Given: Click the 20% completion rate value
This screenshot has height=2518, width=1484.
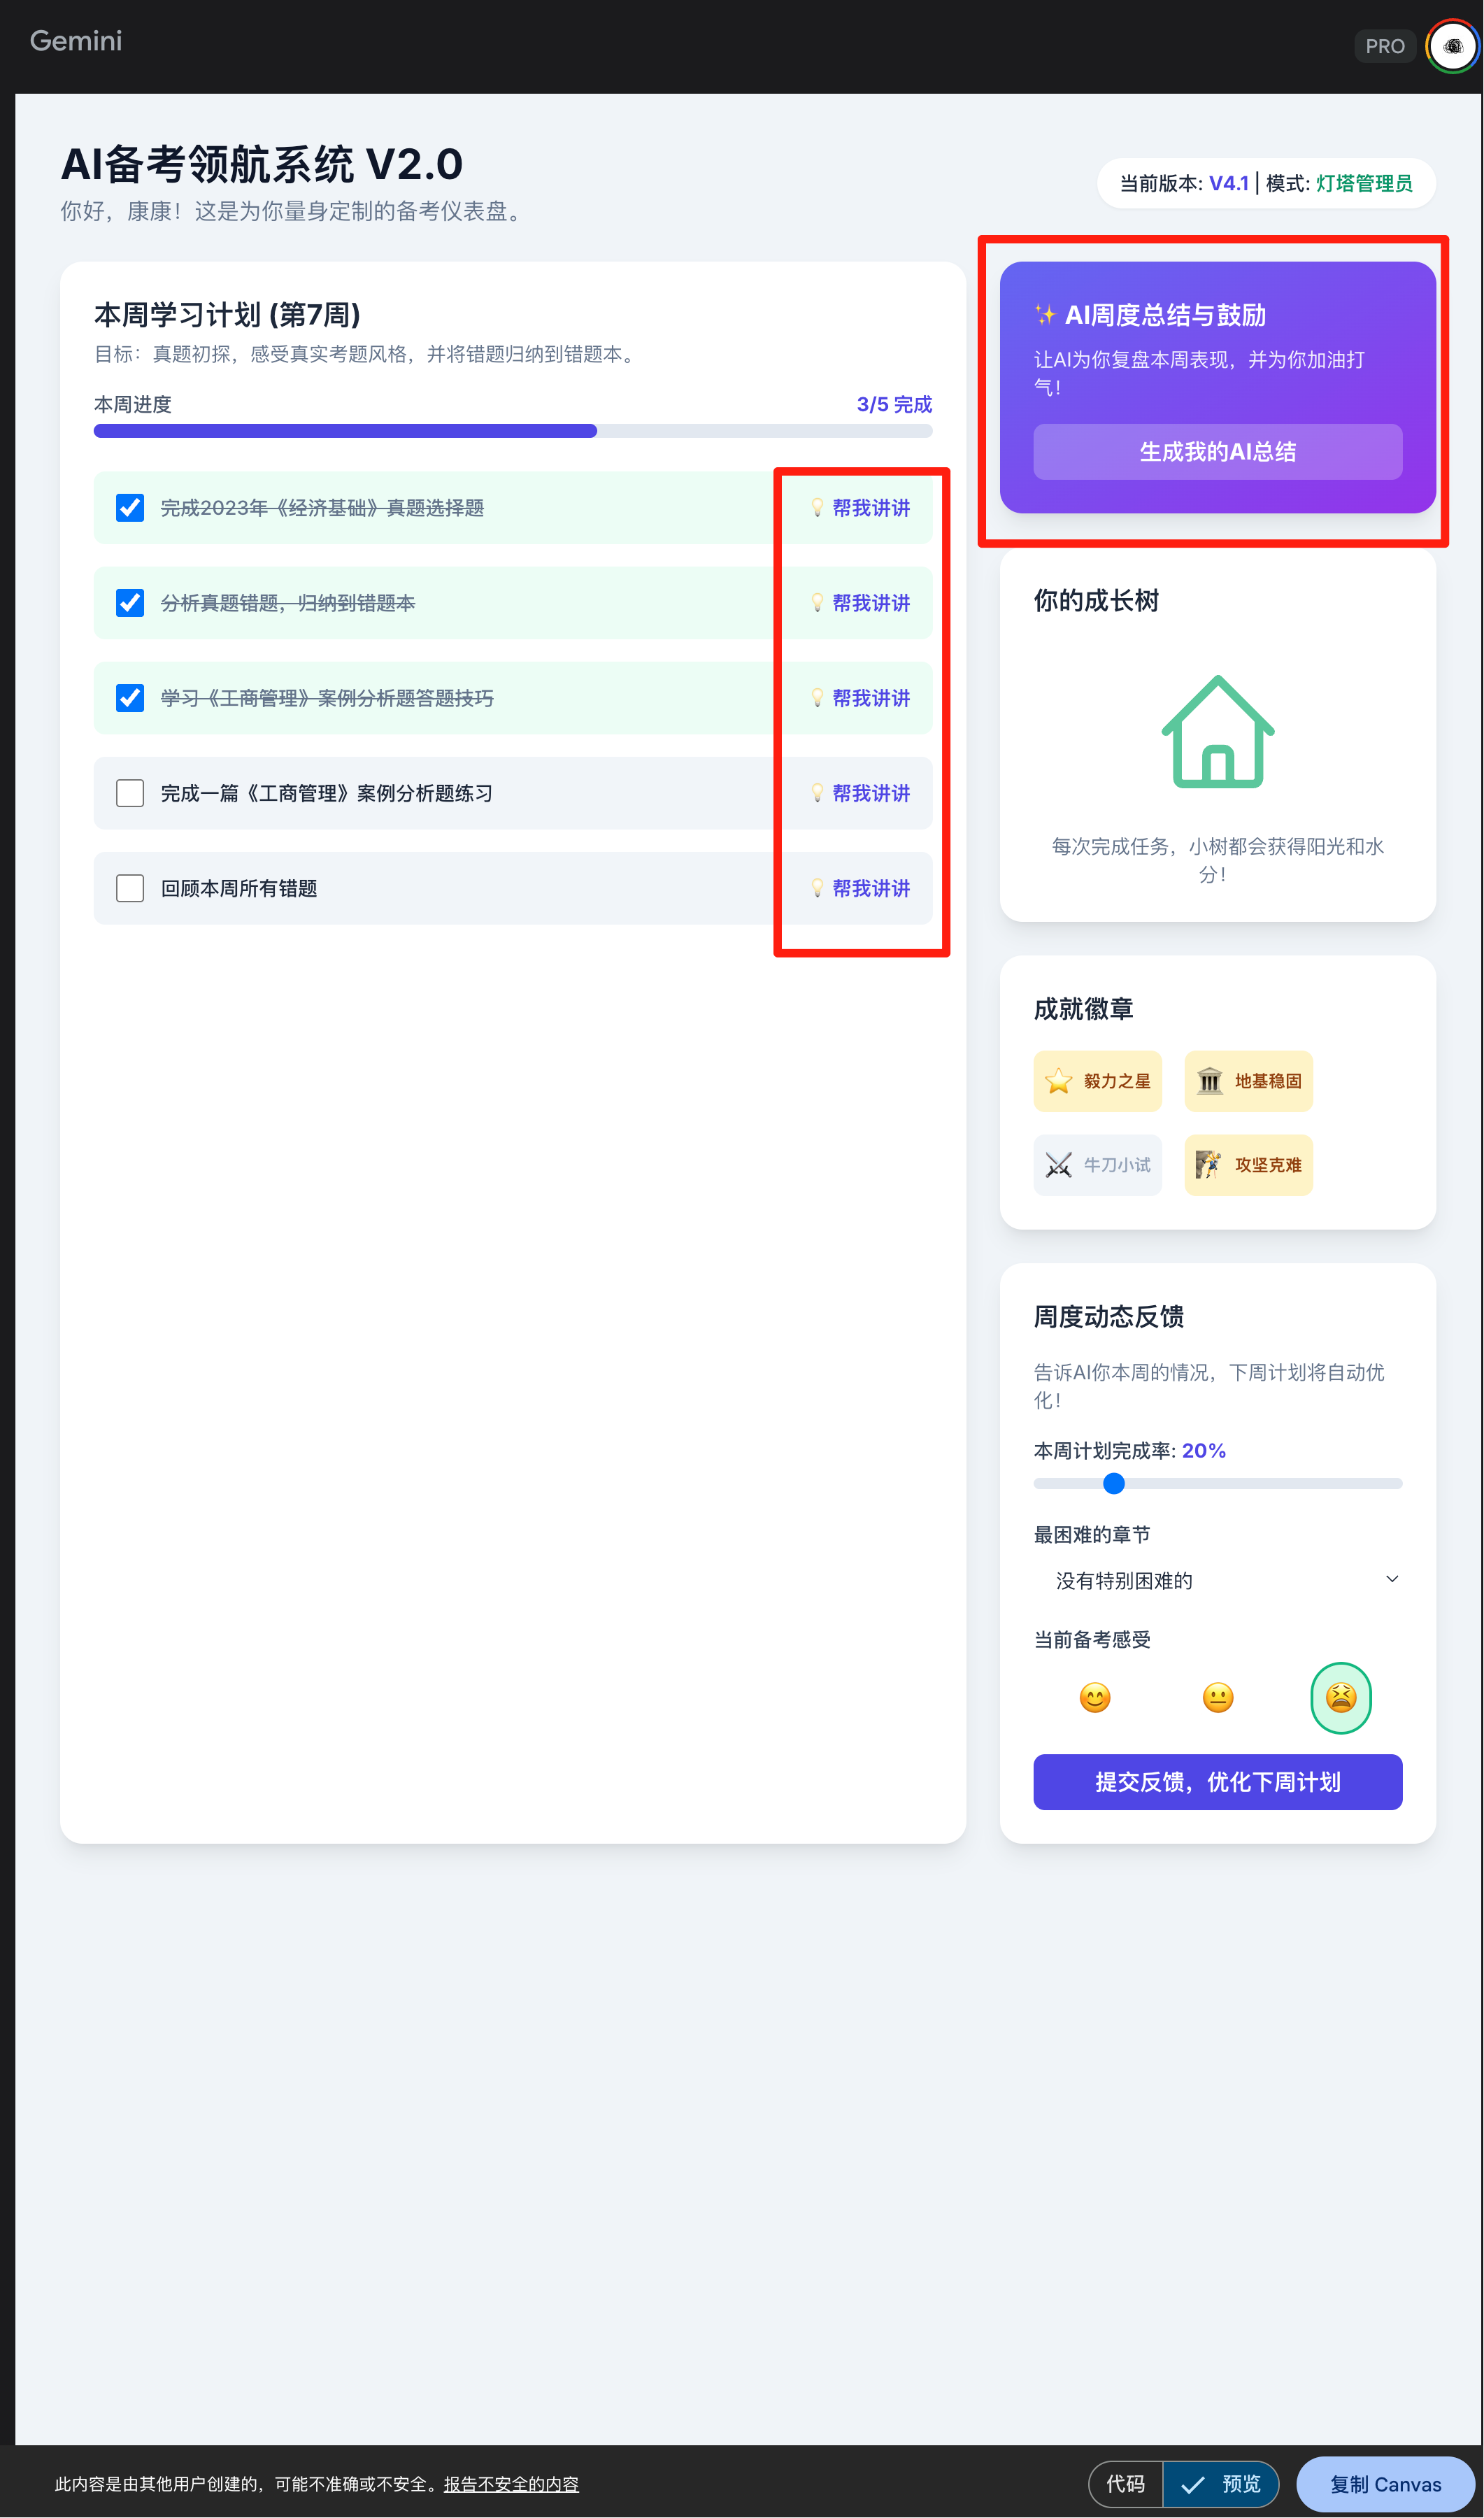Looking at the screenshot, I should pyautogui.click(x=1204, y=1451).
